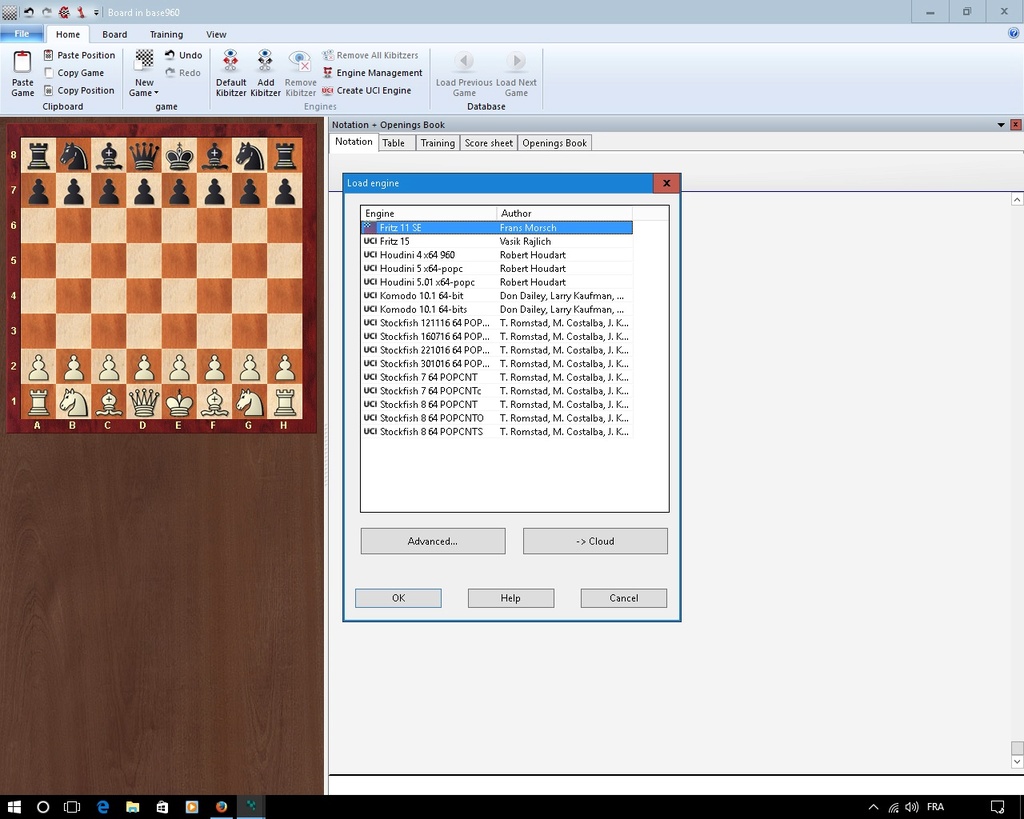Open Engine Management from the ribbon
Screen dimensions: 1024x819
click(372, 72)
